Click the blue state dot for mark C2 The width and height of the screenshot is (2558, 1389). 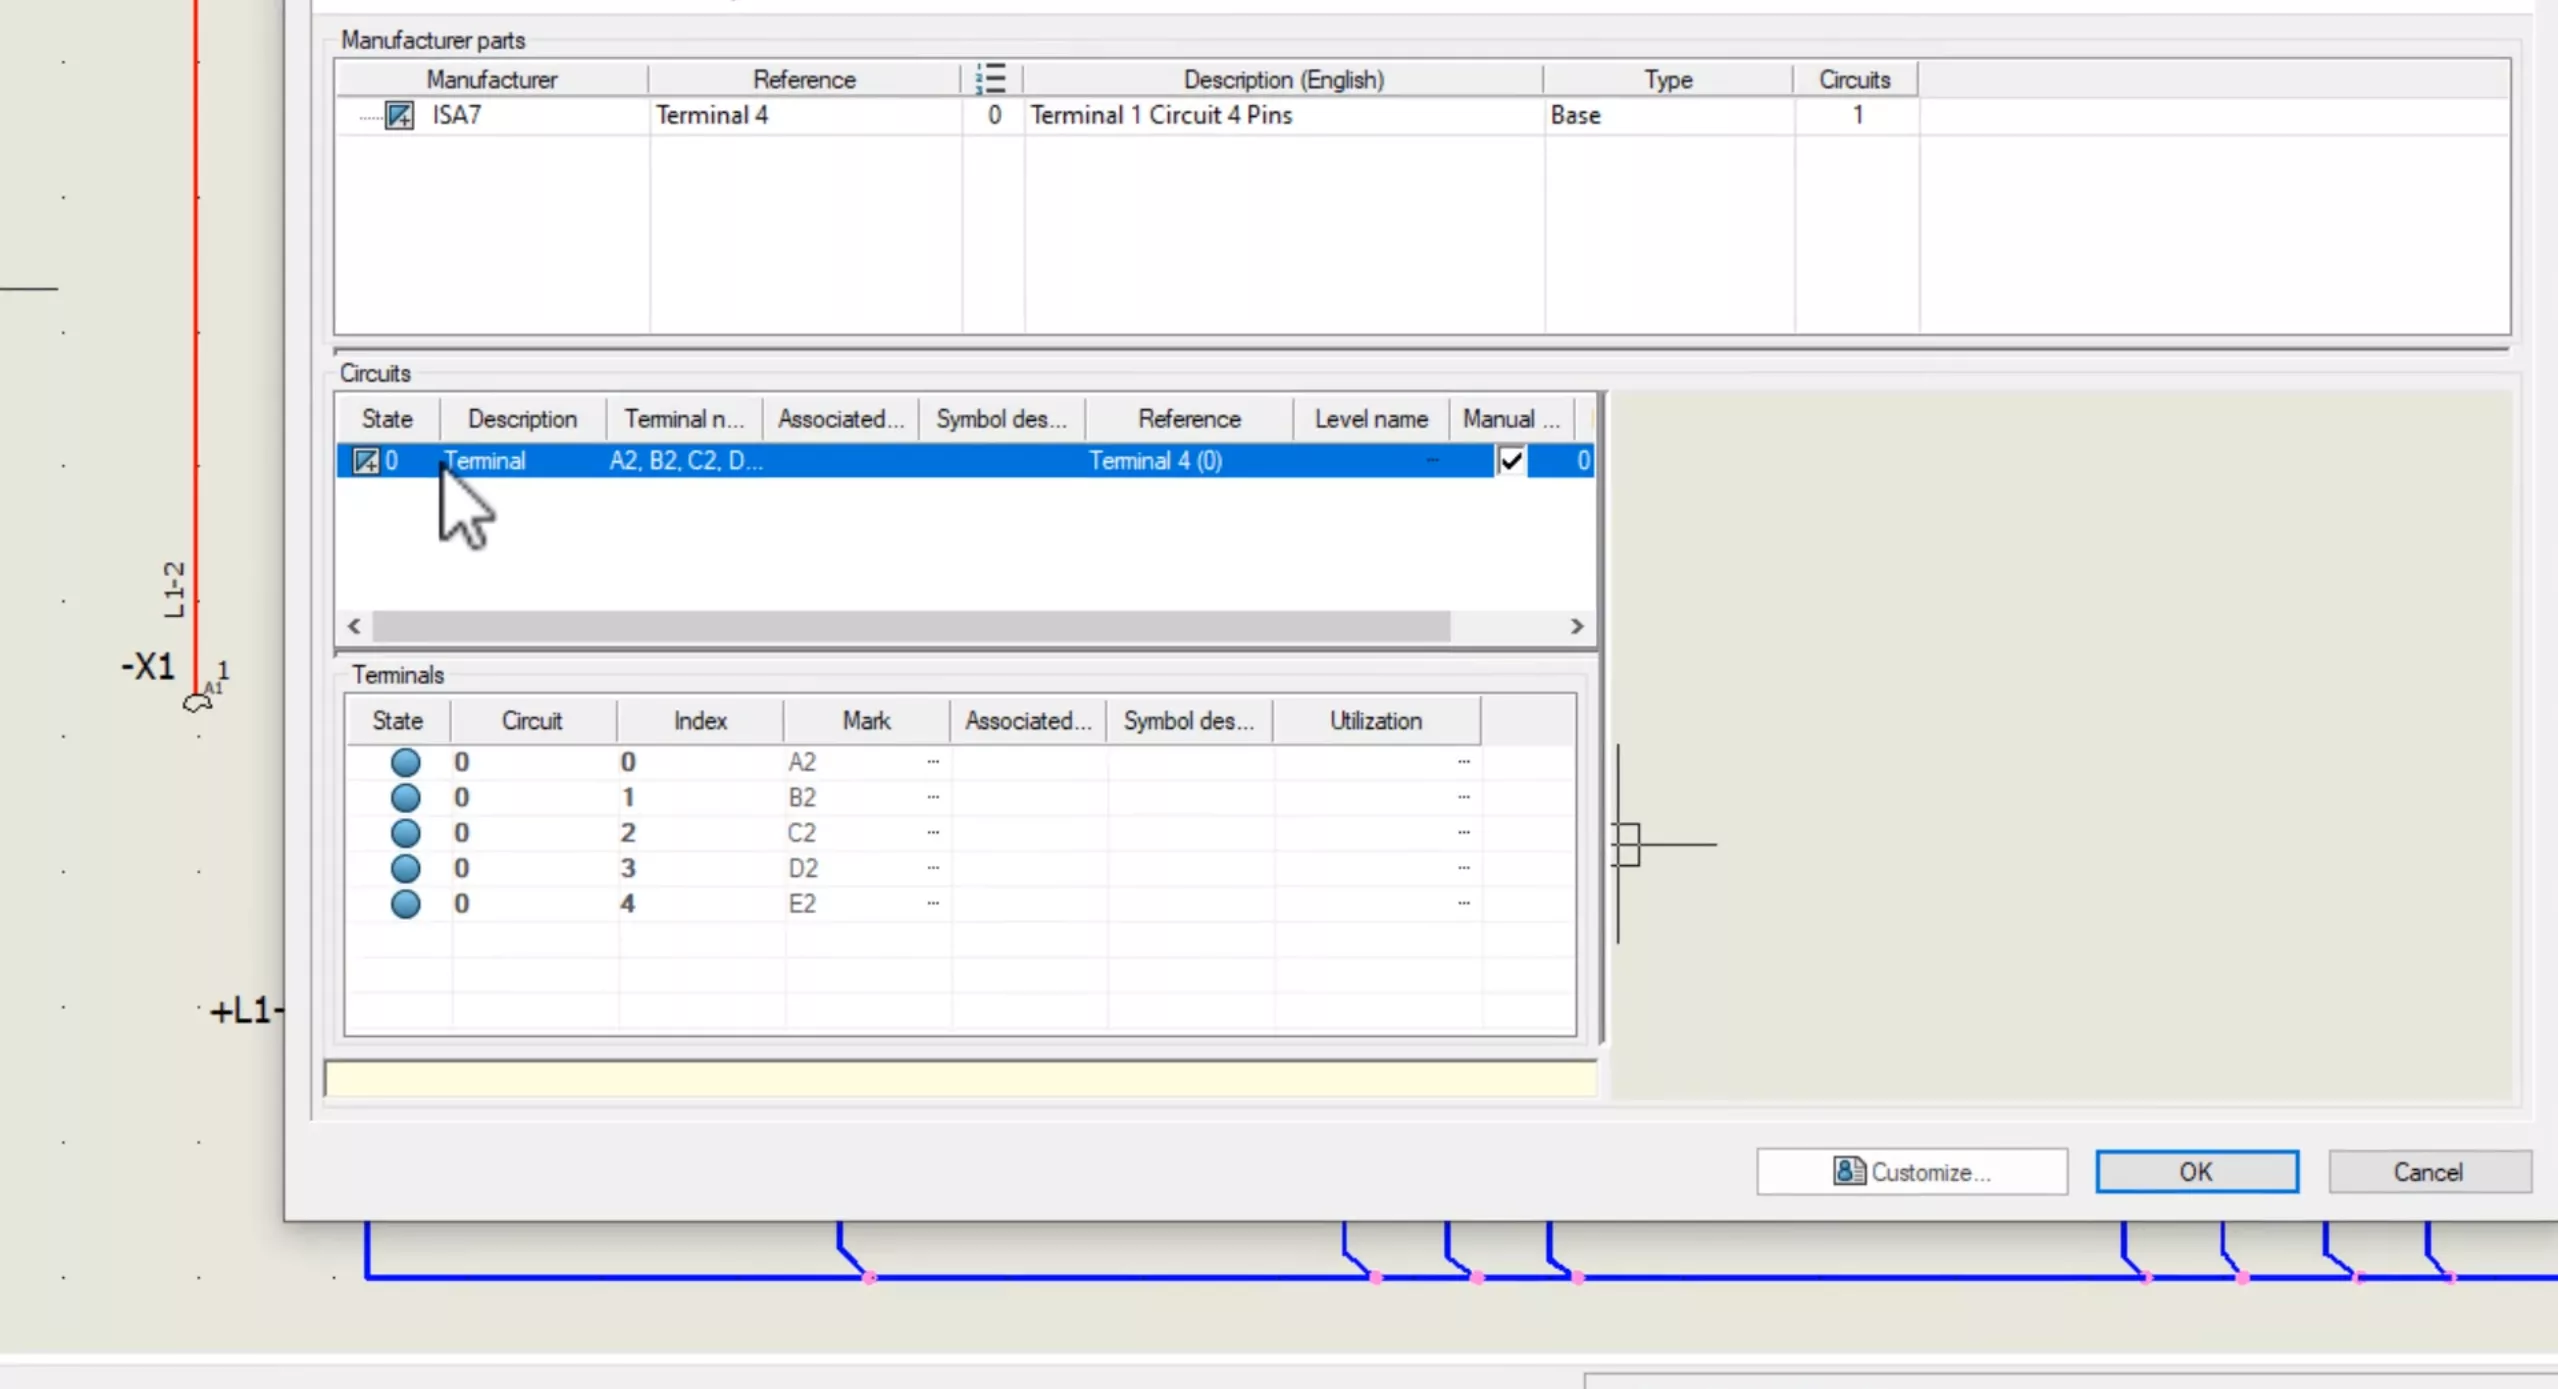pos(405,833)
